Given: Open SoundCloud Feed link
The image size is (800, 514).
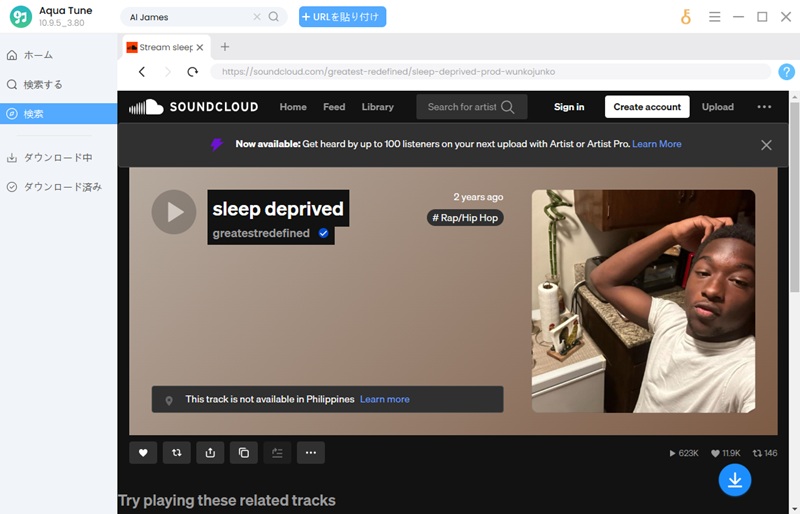Looking at the screenshot, I should (x=334, y=107).
